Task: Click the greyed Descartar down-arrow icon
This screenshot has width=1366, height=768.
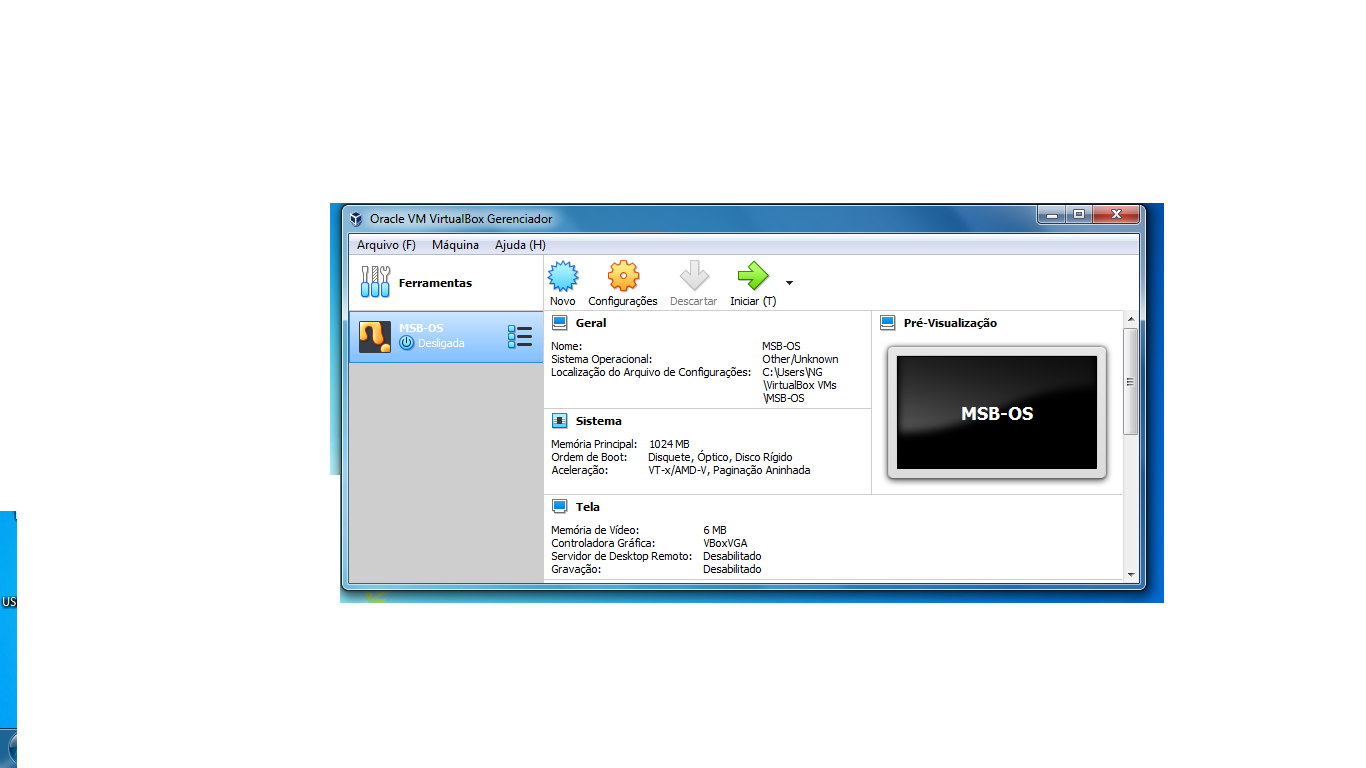Action: coord(694,276)
